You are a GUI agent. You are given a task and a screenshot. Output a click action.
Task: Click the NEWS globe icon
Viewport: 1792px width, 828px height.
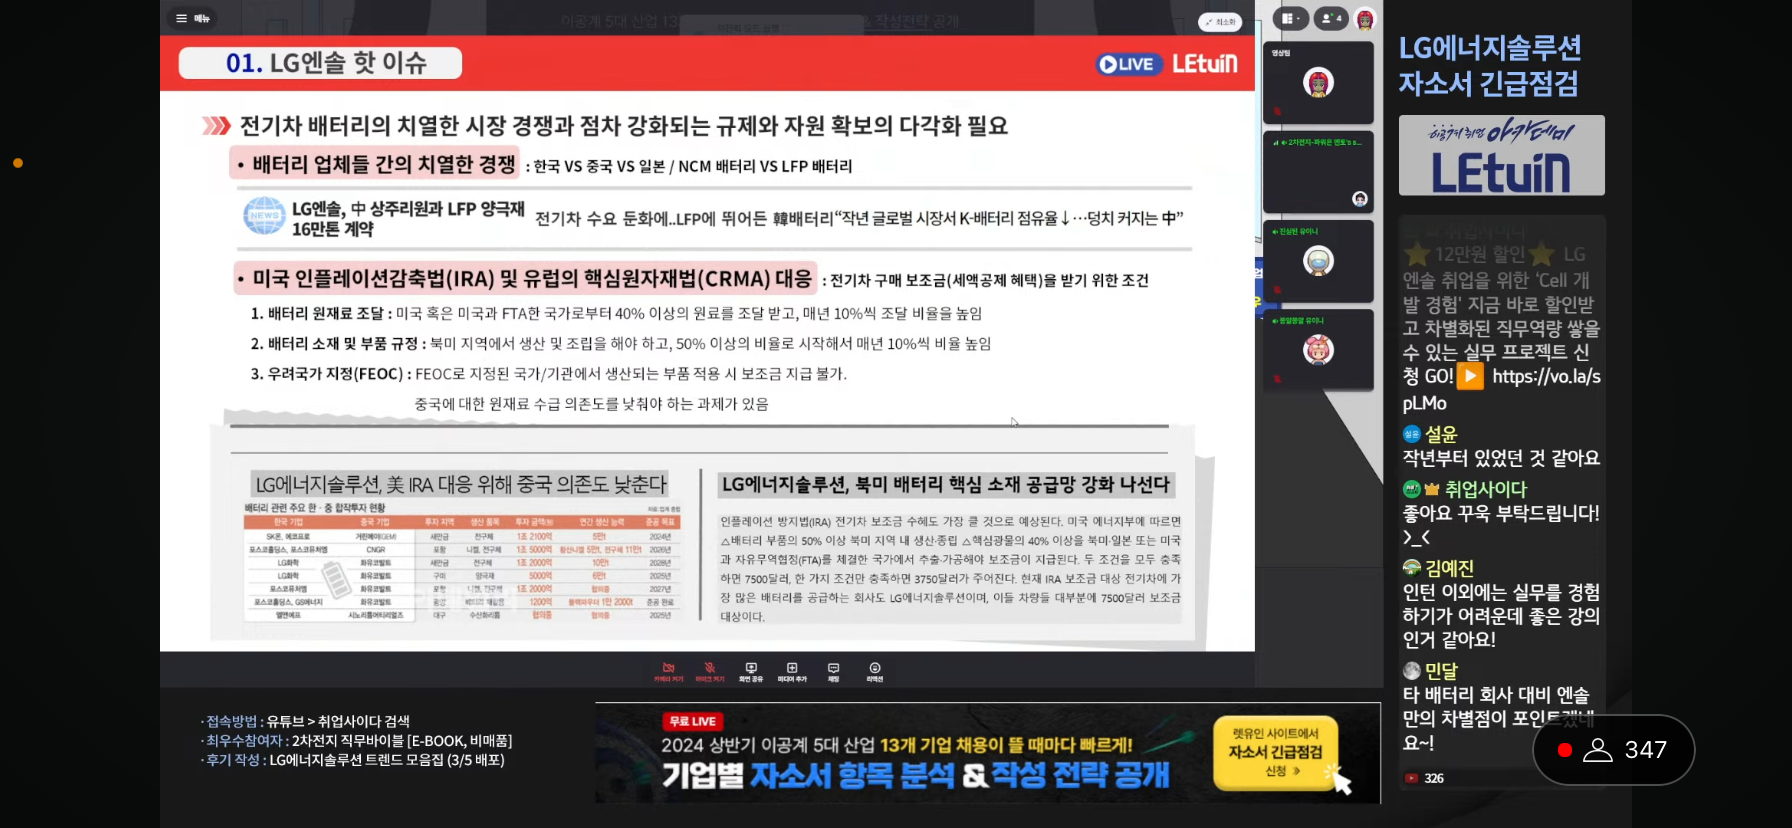point(264,216)
